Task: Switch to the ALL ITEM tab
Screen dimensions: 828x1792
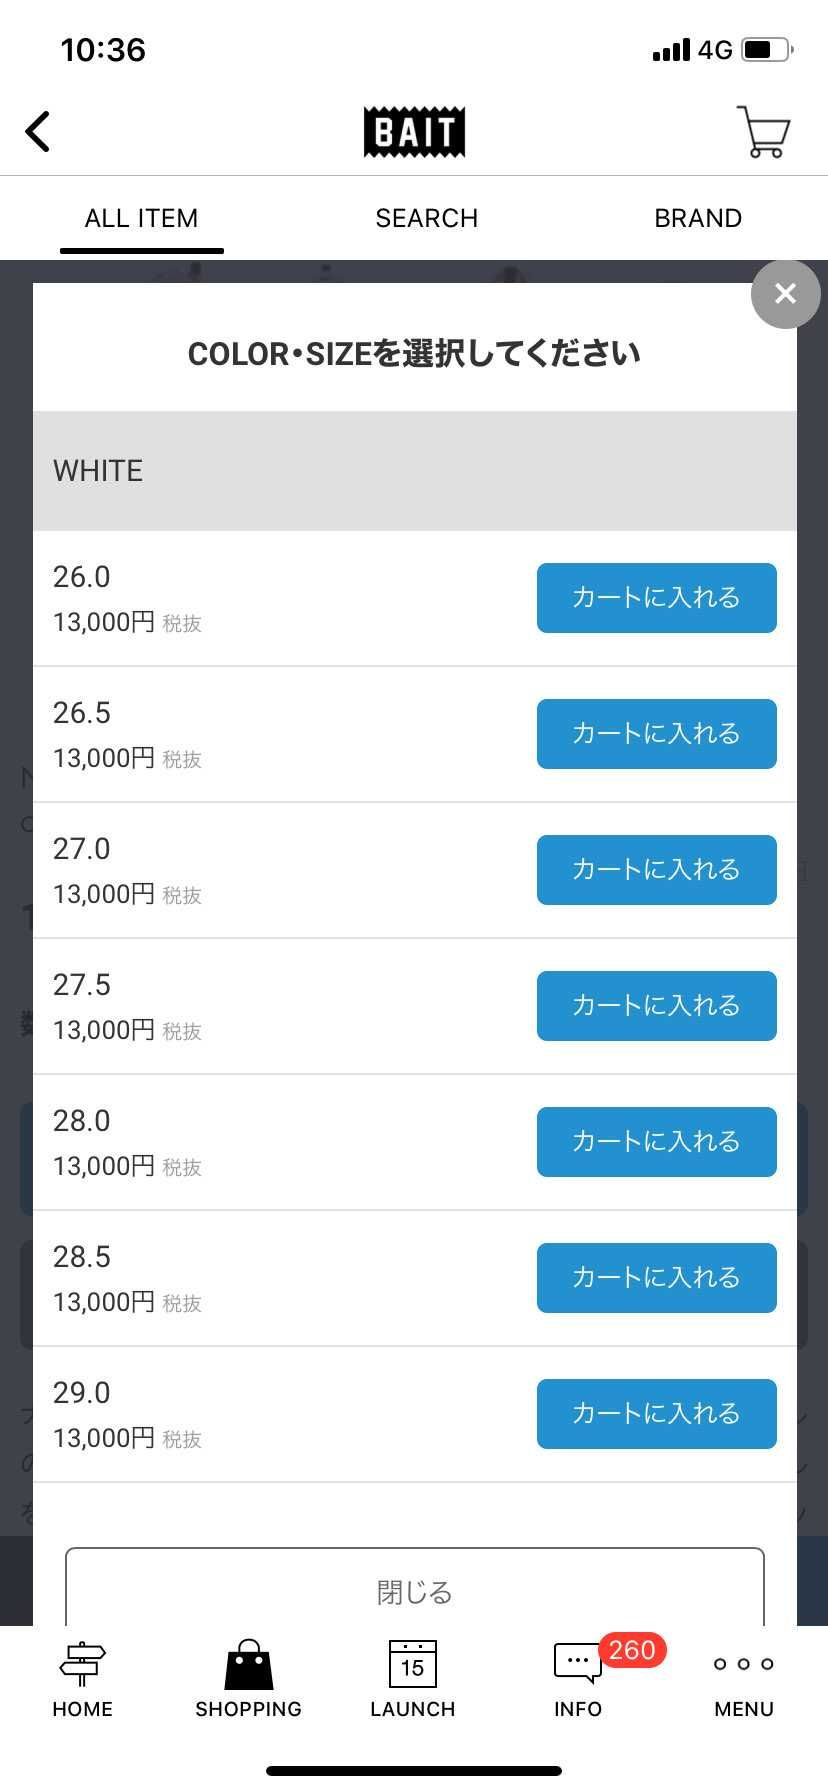Action: click(141, 218)
